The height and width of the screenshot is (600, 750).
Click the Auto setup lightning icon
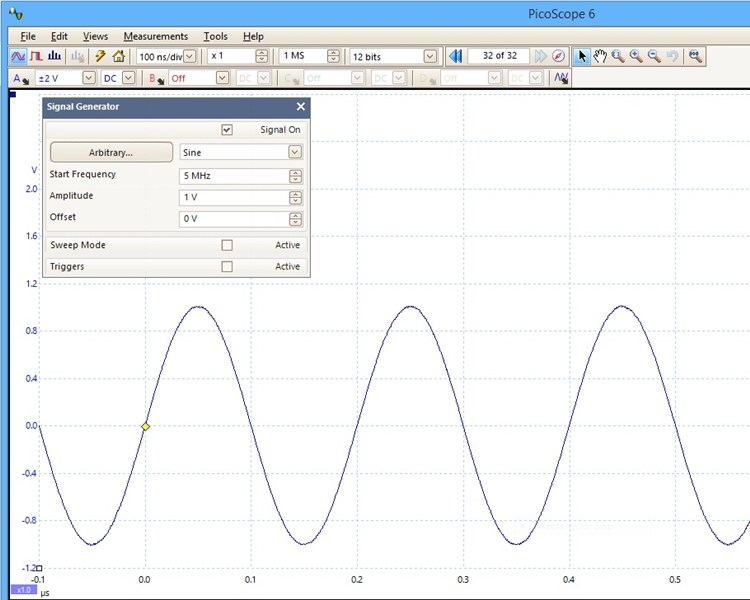(x=100, y=56)
